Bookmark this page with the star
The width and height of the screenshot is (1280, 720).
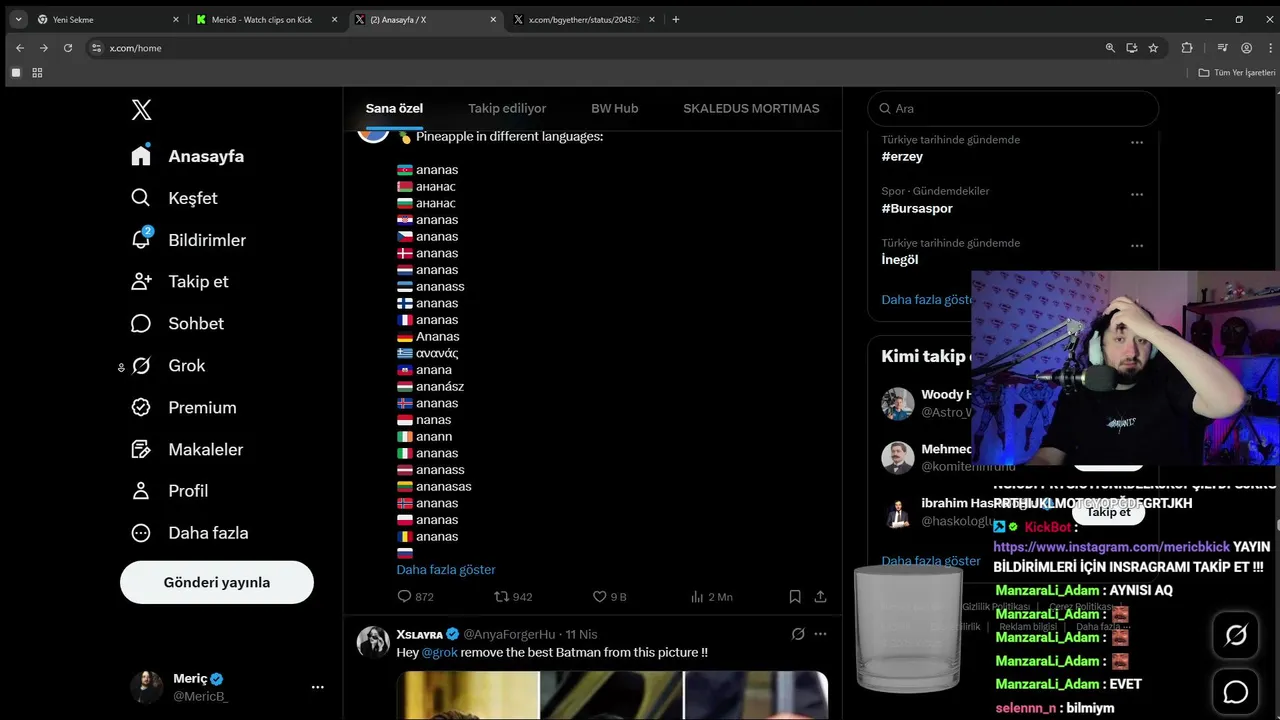1153,48
